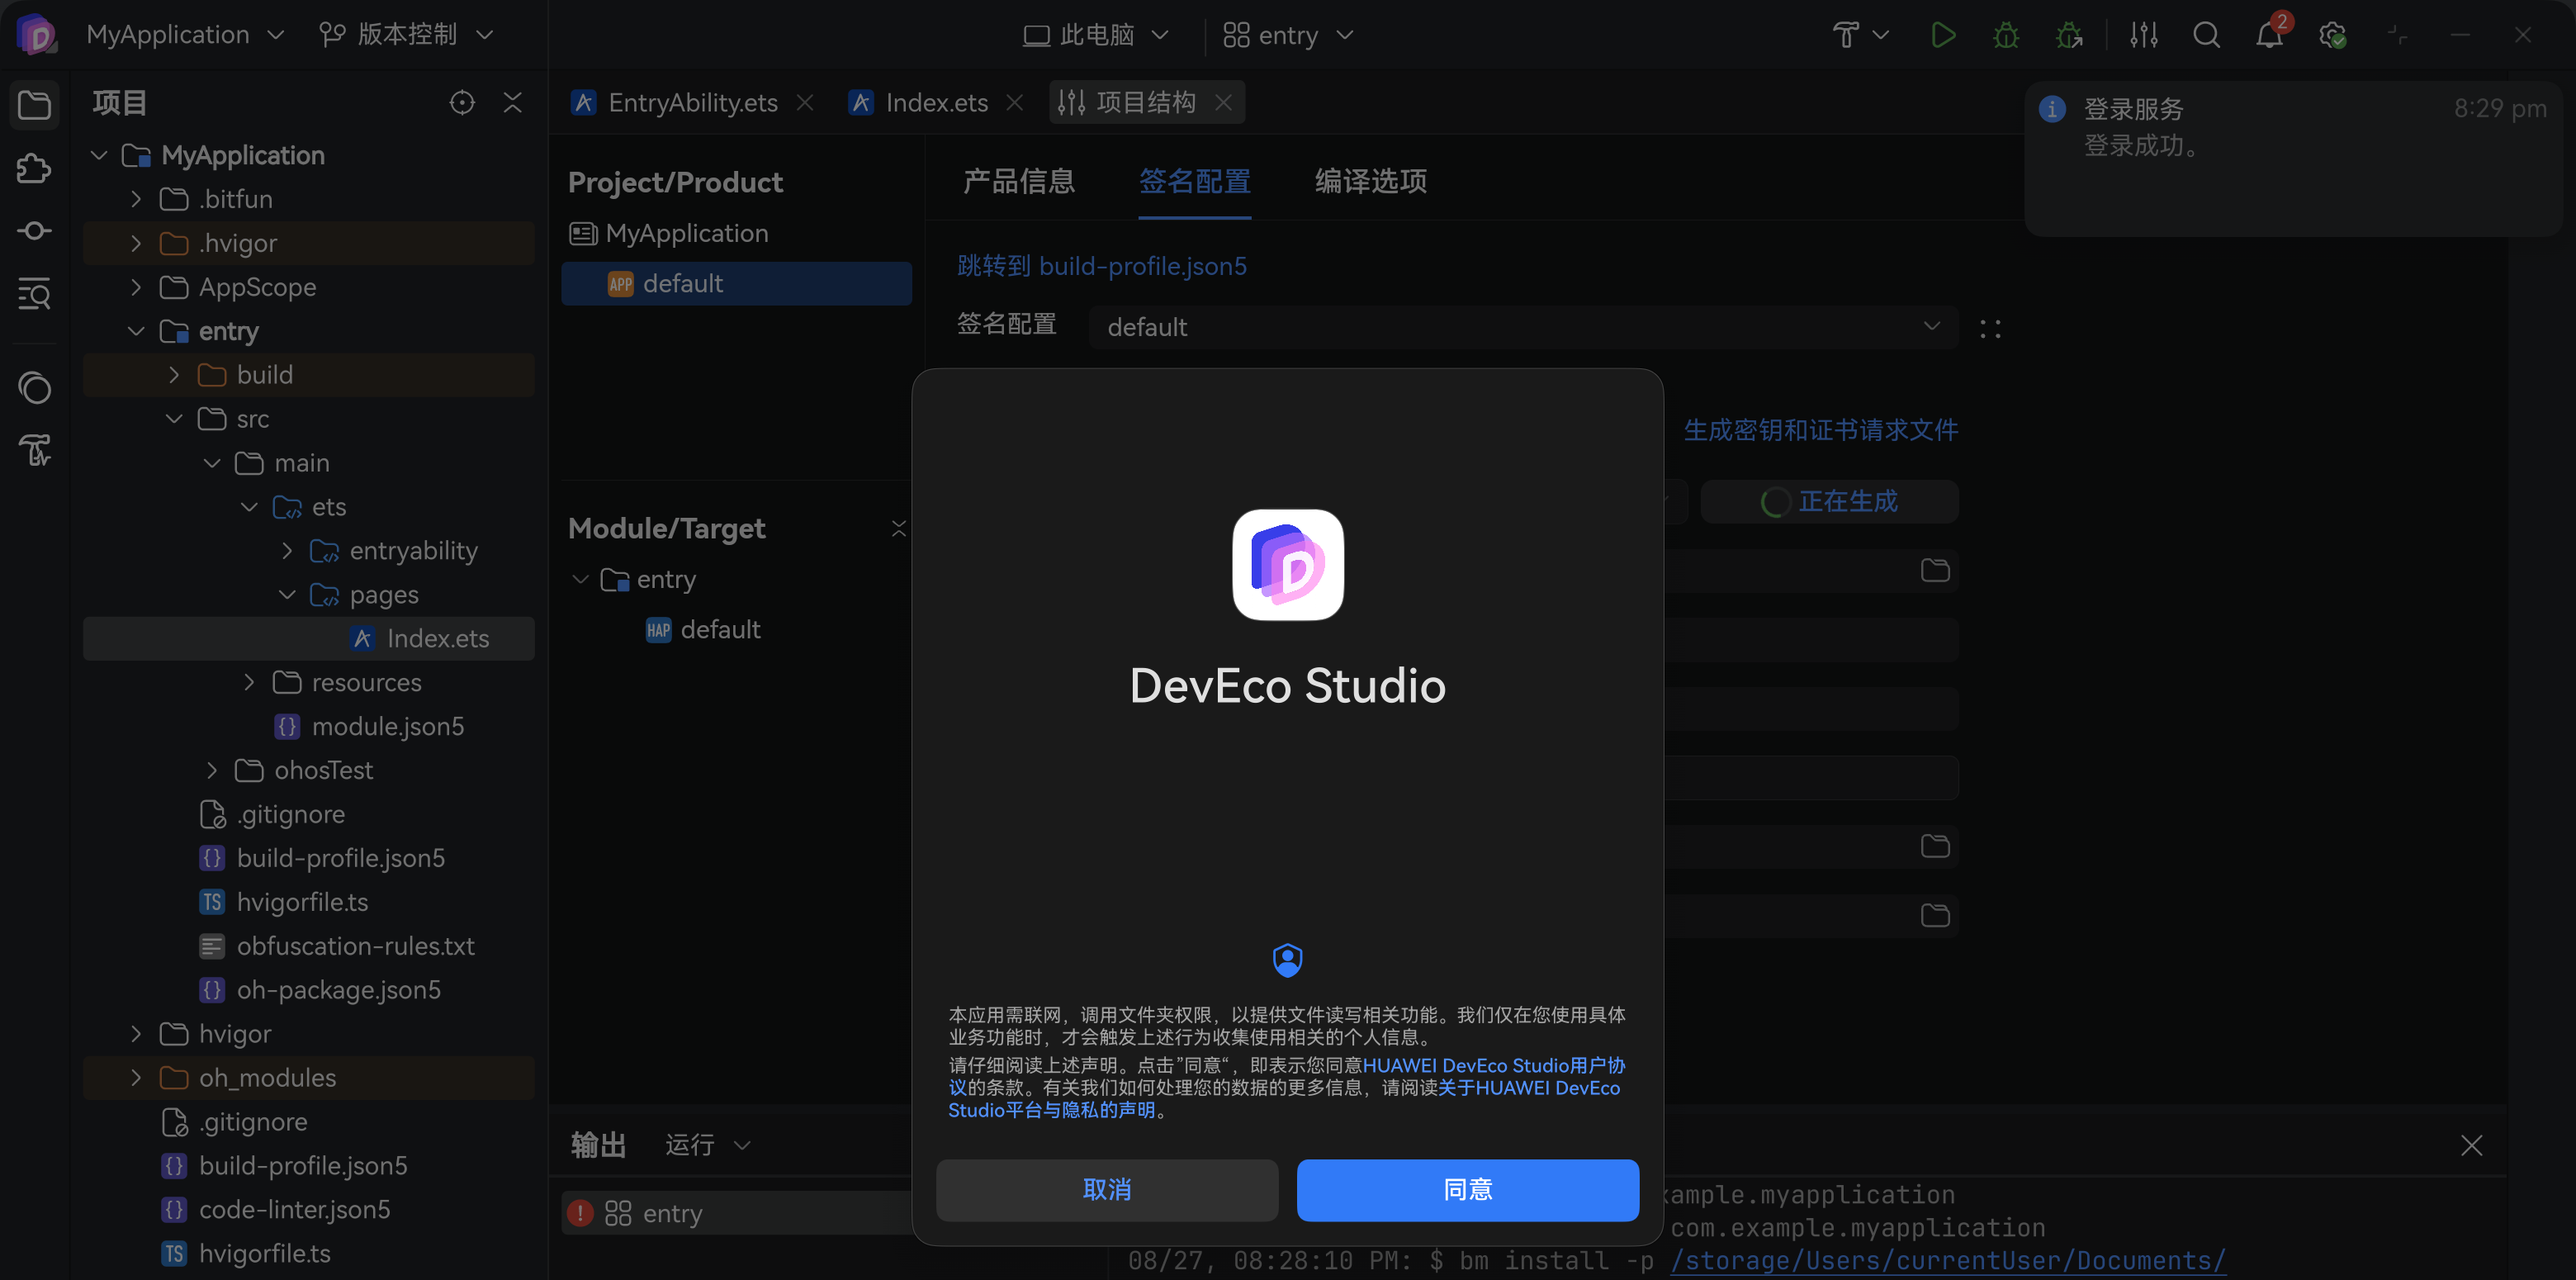Select 签名配置 tab

point(1194,181)
